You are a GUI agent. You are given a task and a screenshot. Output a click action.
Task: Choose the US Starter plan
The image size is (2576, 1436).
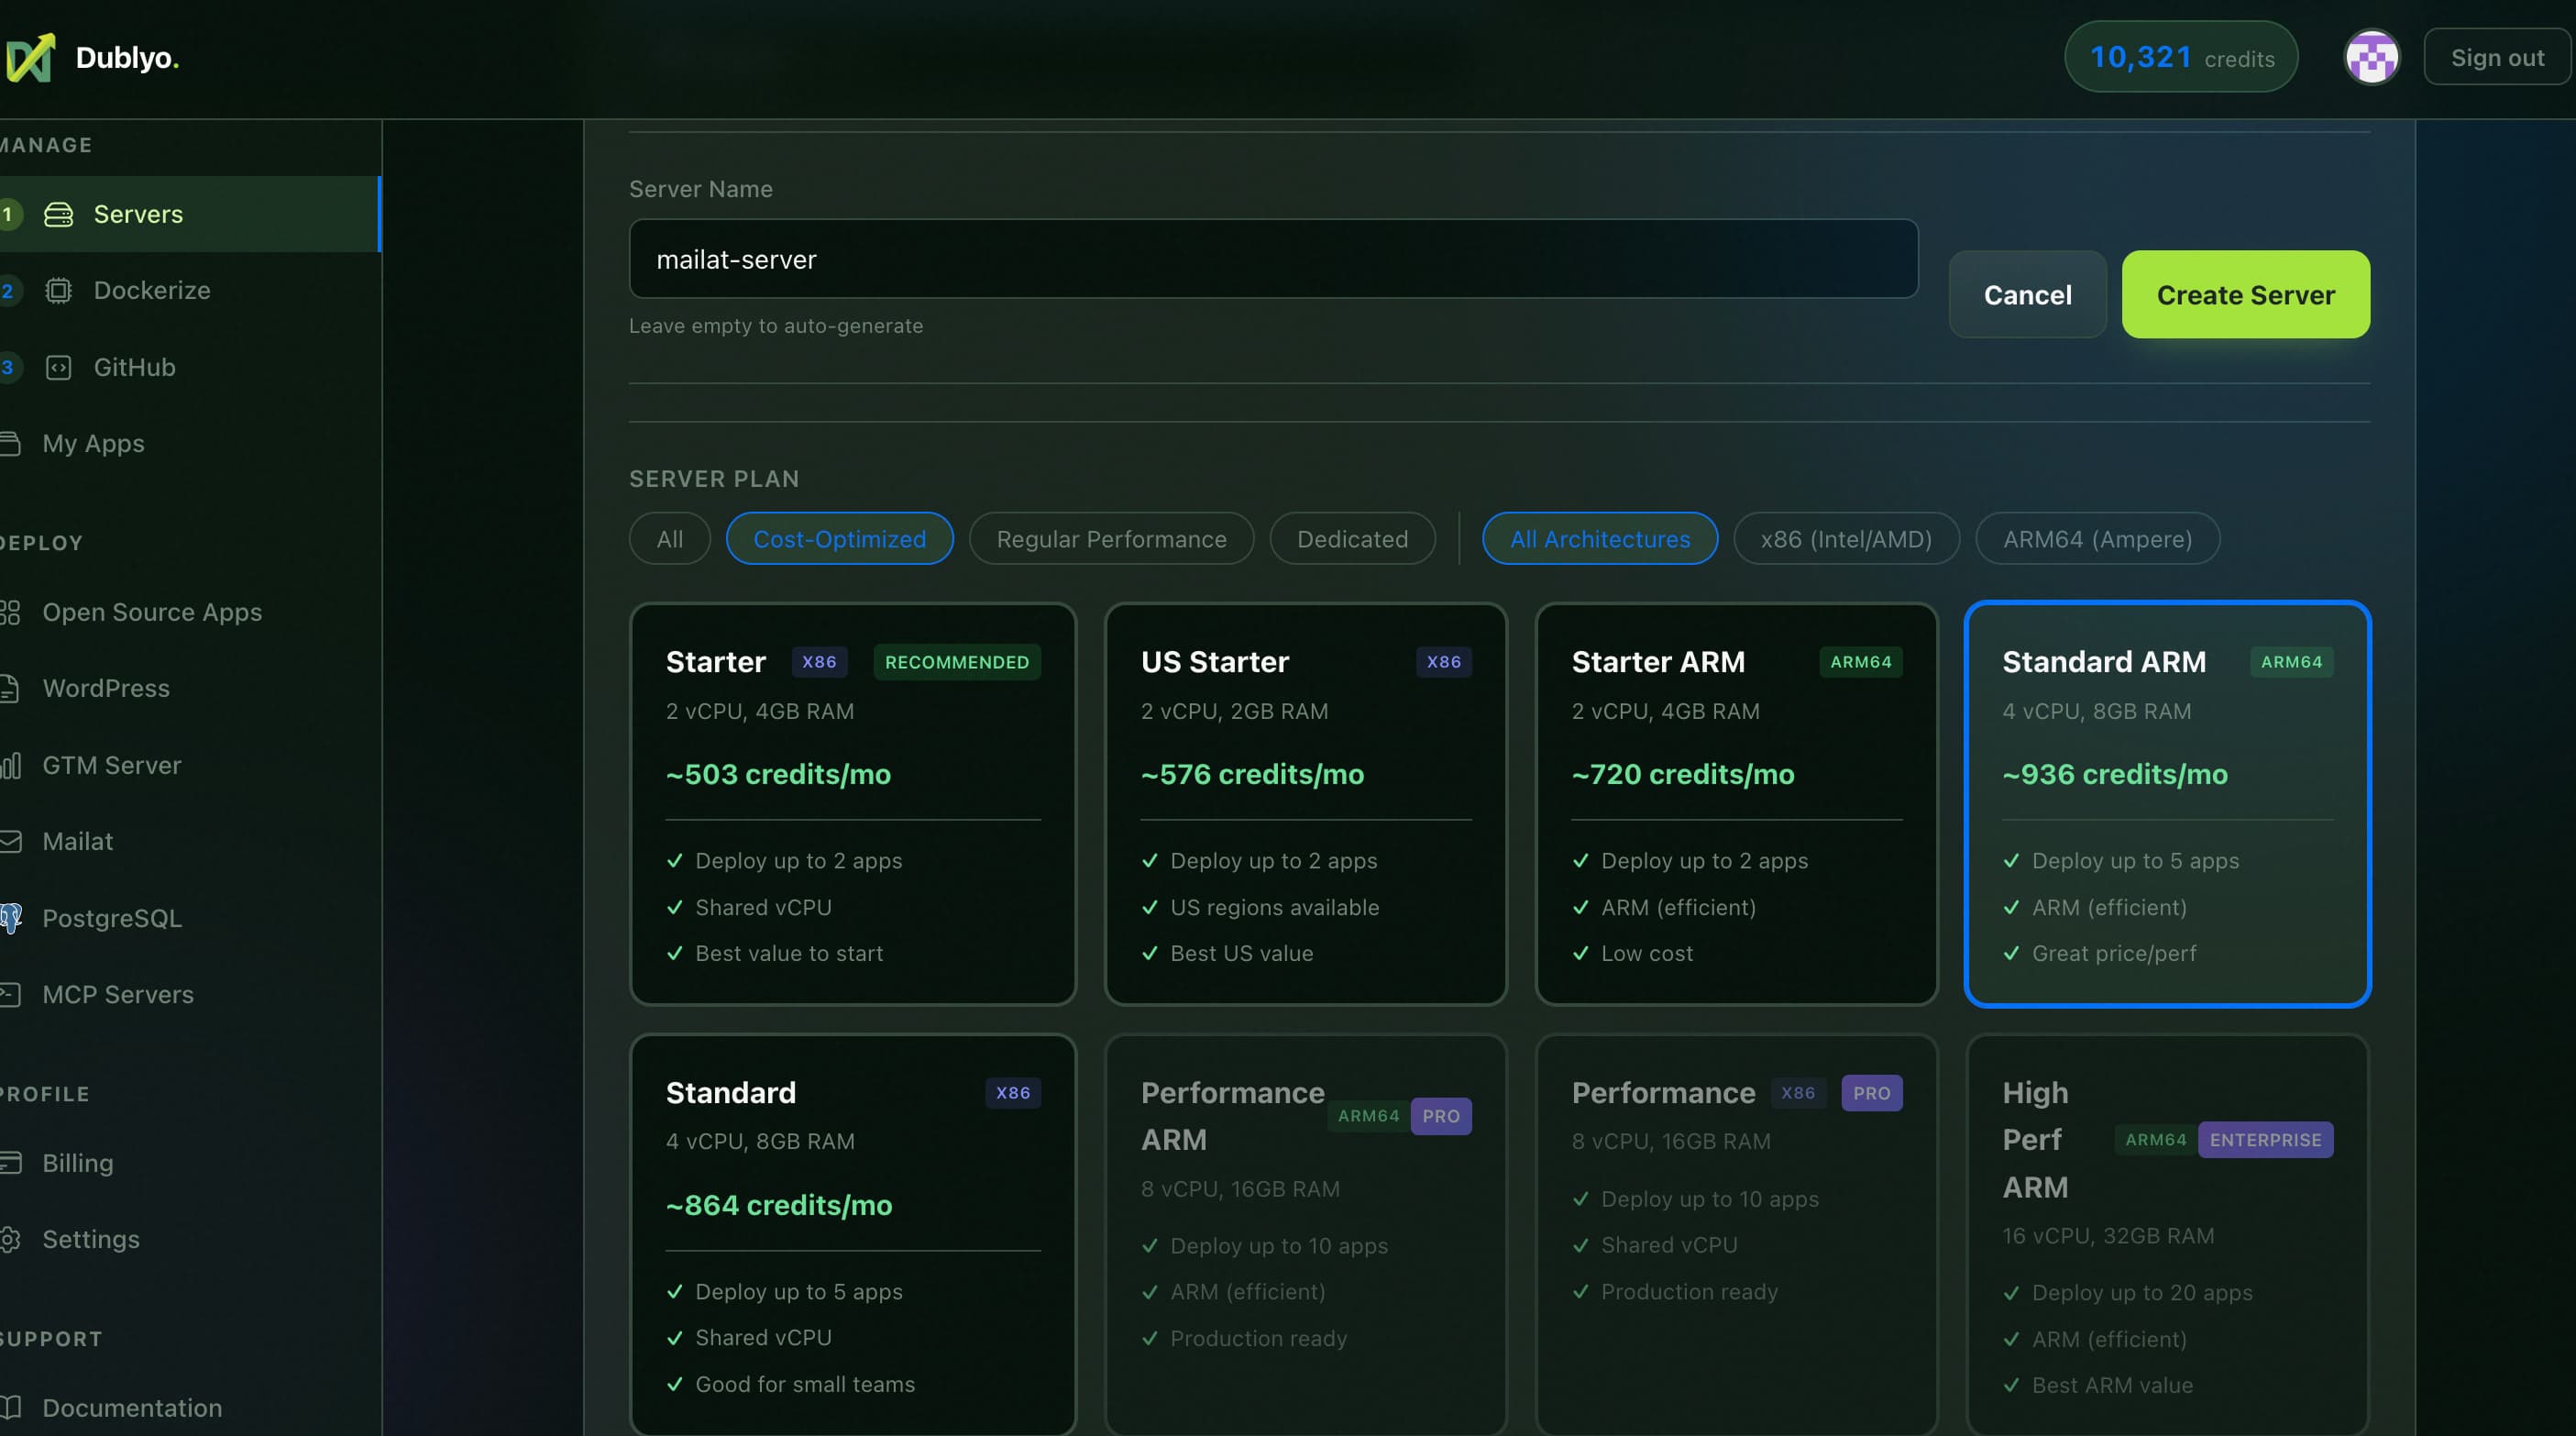1305,805
